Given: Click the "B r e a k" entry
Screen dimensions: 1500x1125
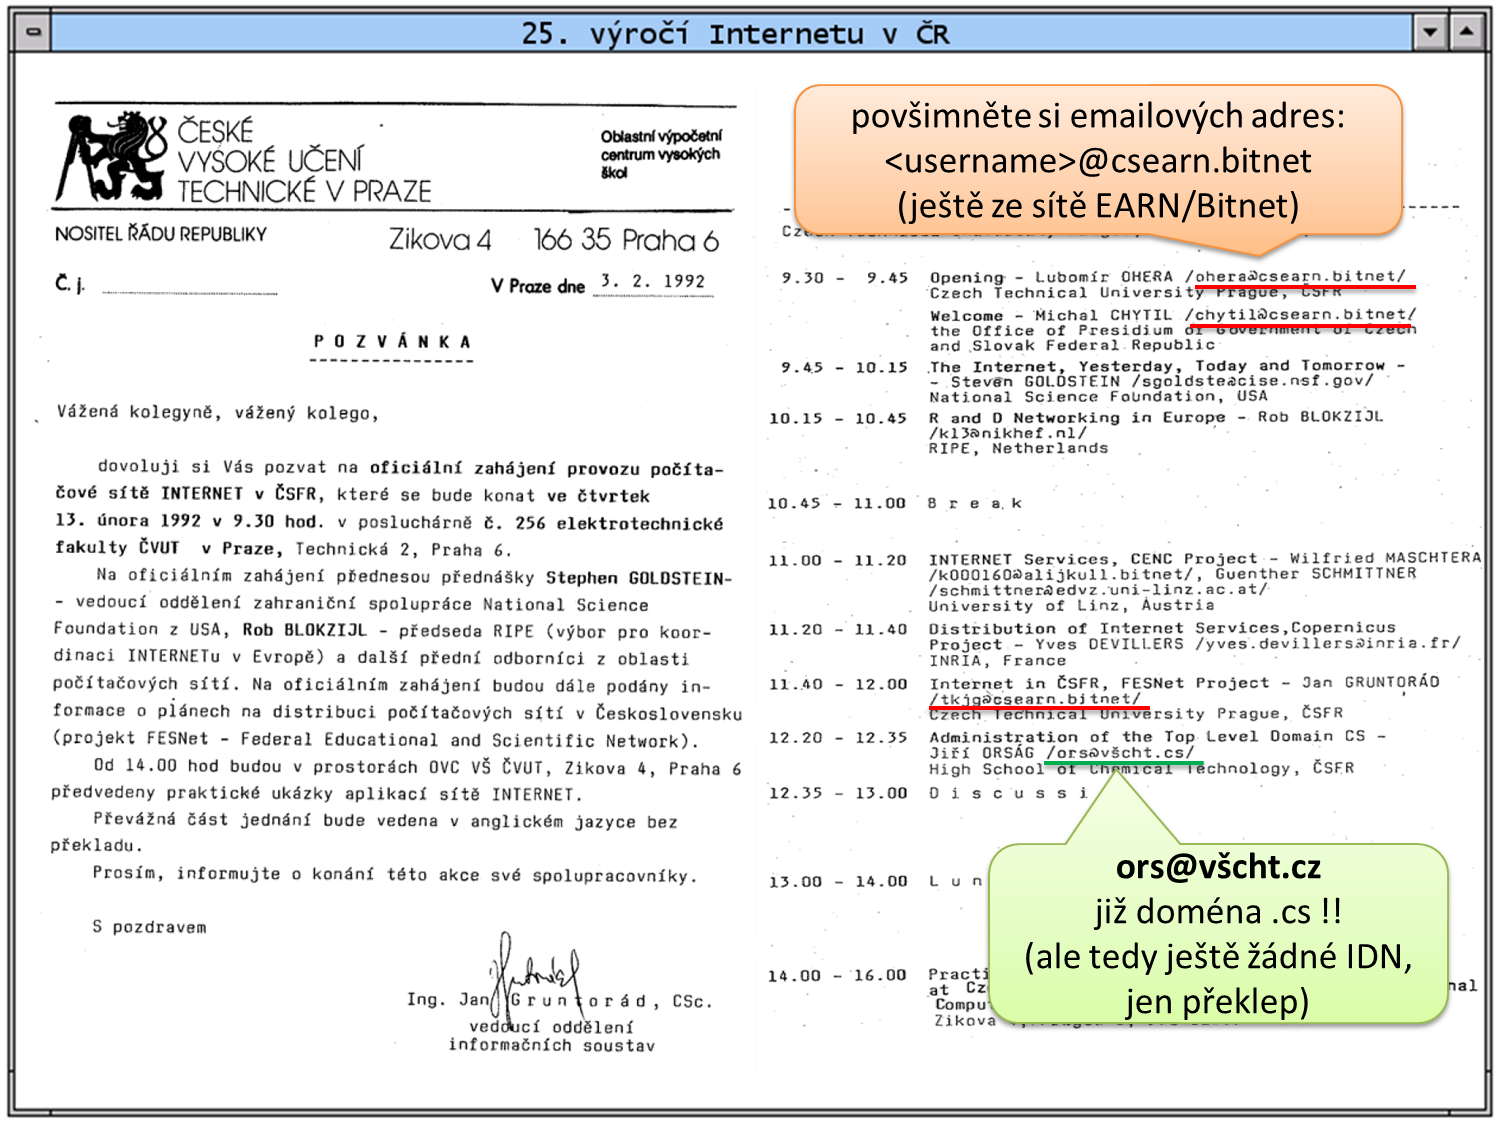Looking at the screenshot, I should (975, 503).
